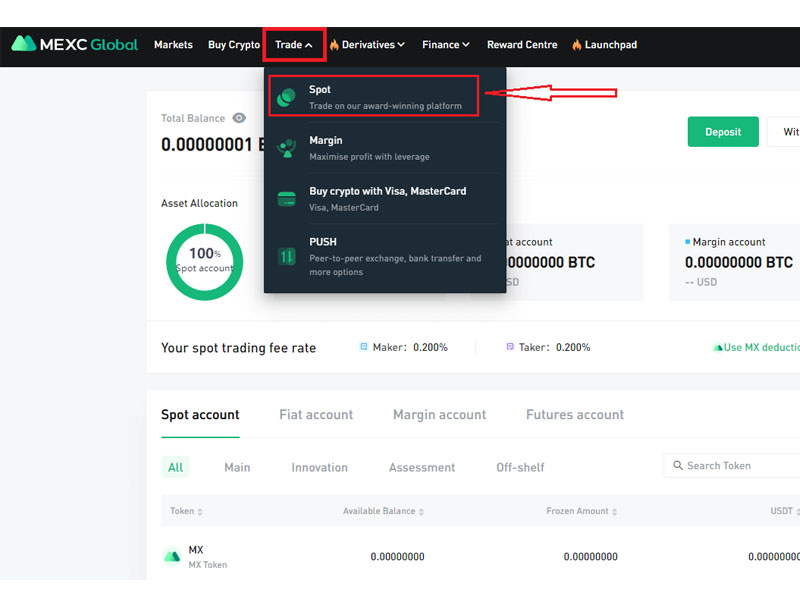Click in the Search Token field

click(732, 465)
